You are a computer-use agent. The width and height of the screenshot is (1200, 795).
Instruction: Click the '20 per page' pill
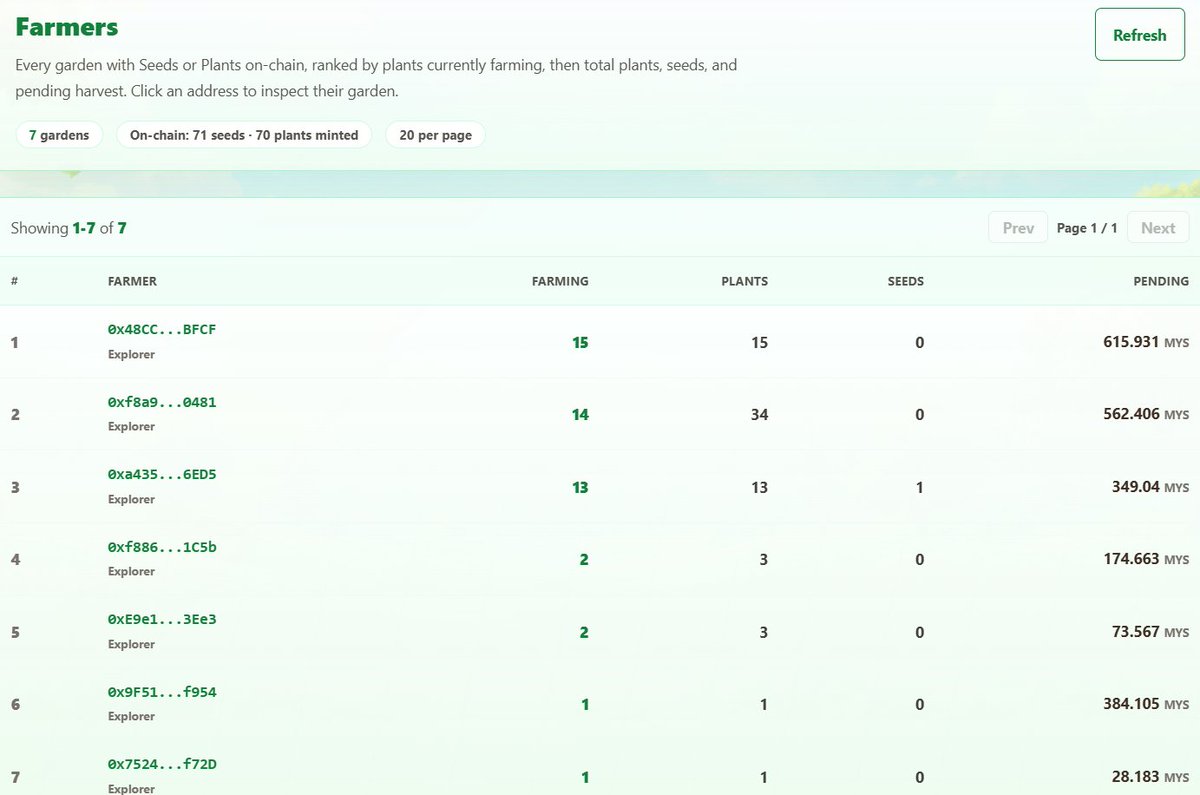(x=435, y=135)
